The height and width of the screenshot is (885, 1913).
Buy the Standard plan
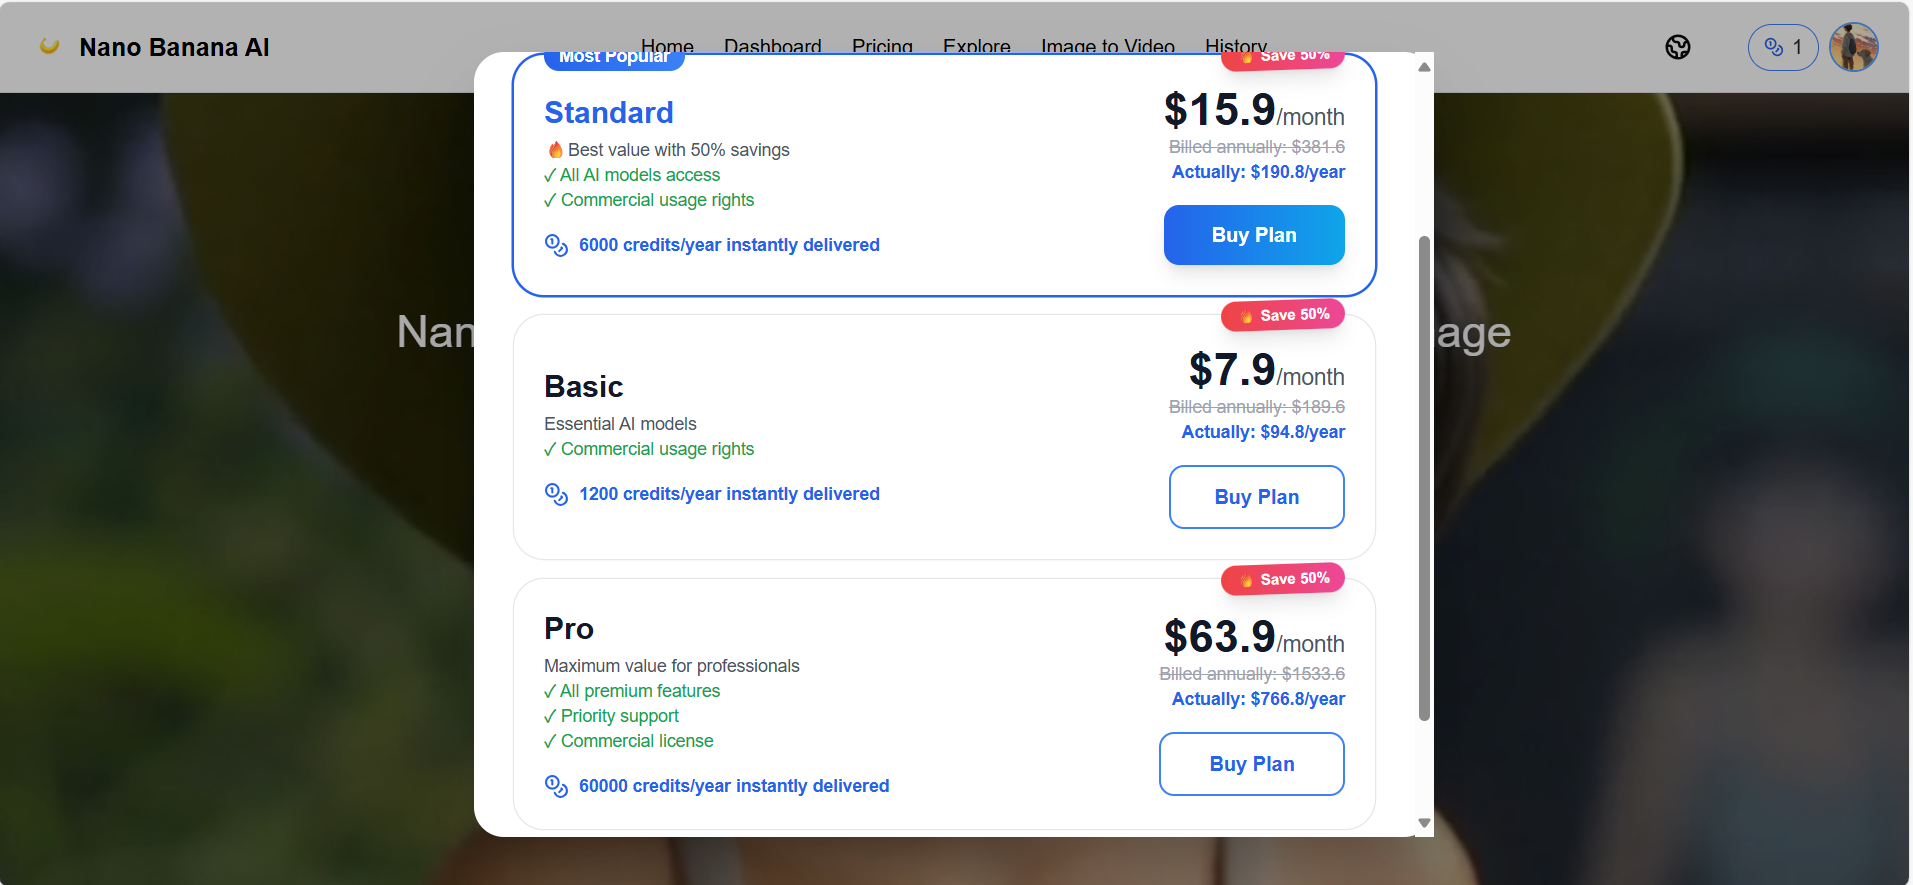click(x=1253, y=235)
